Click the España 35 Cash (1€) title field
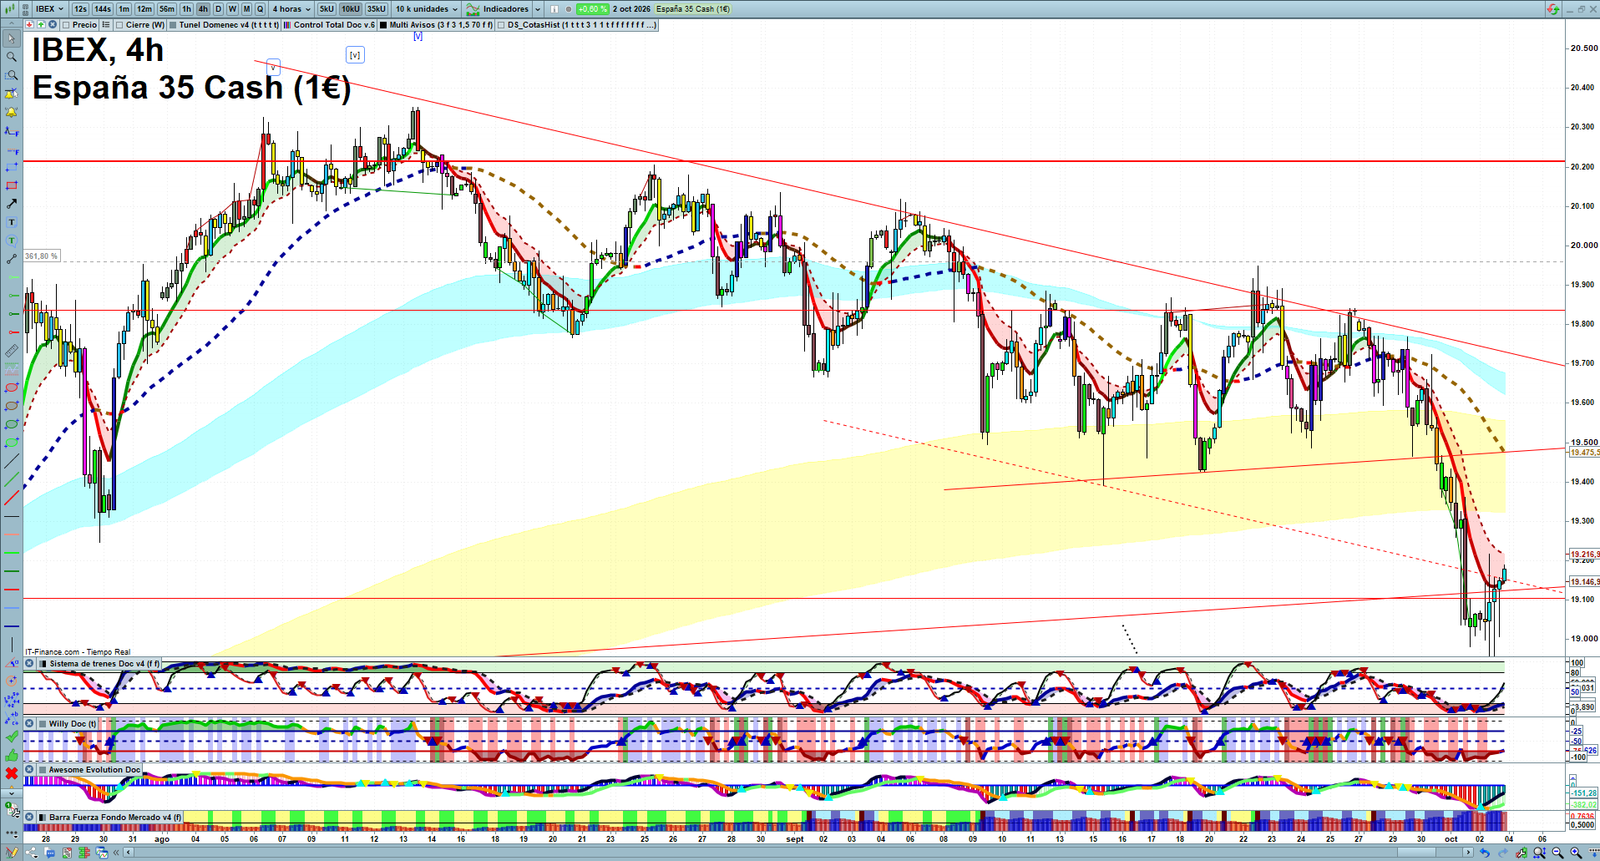 693,9
